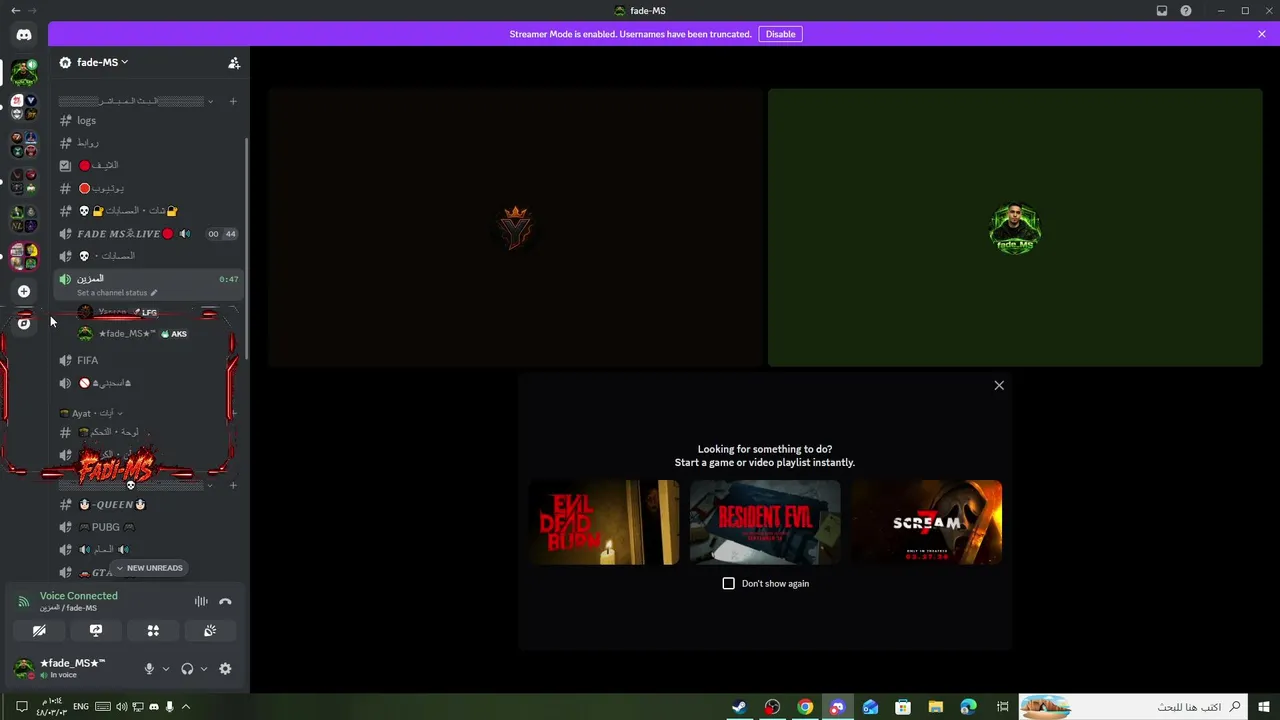Start the Scream 7 video
Image resolution: width=1280 pixels, height=720 pixels.
click(926, 522)
